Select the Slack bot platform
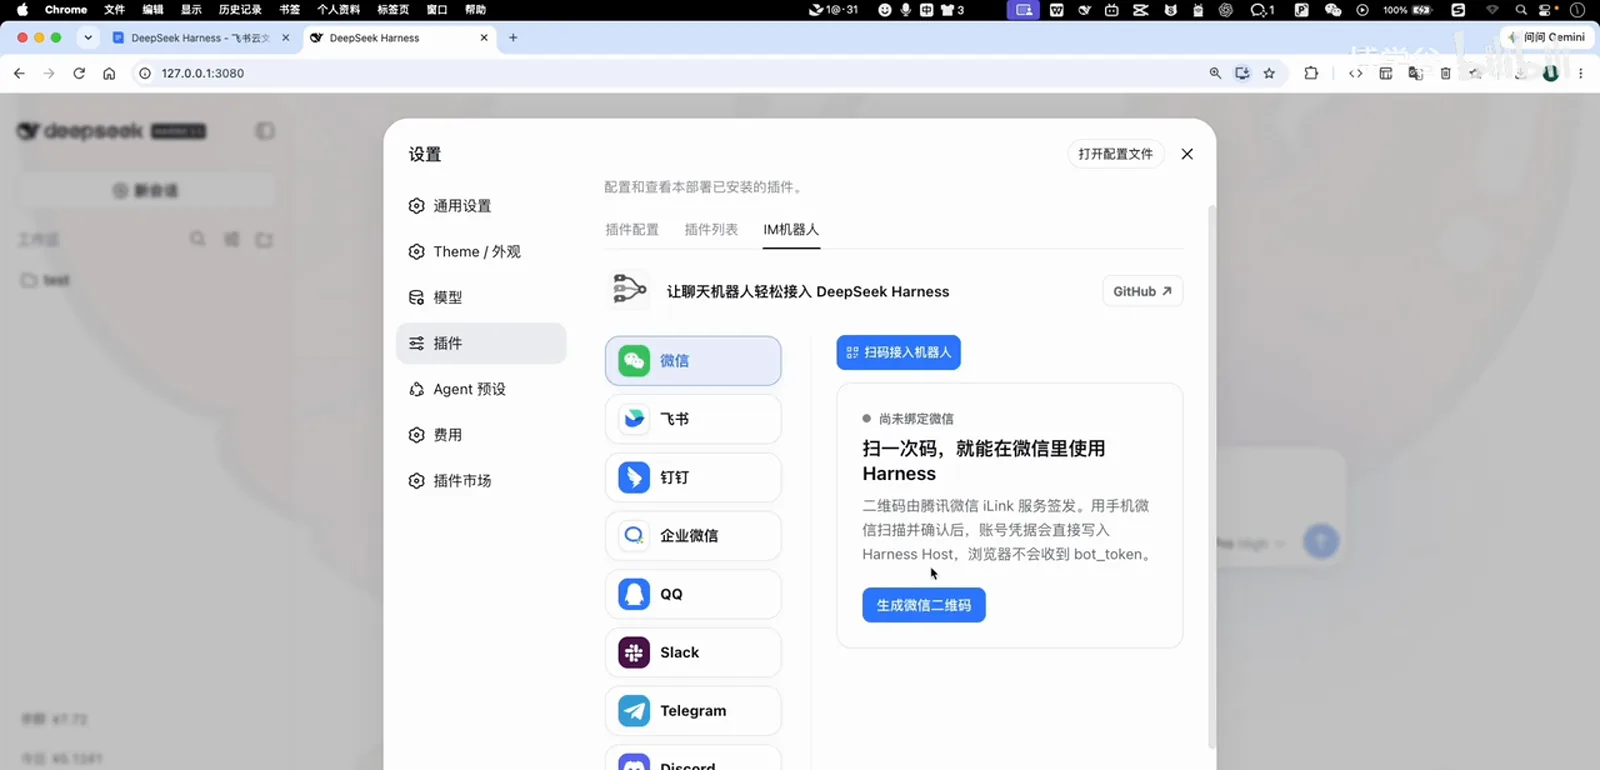1600x770 pixels. [693, 653]
